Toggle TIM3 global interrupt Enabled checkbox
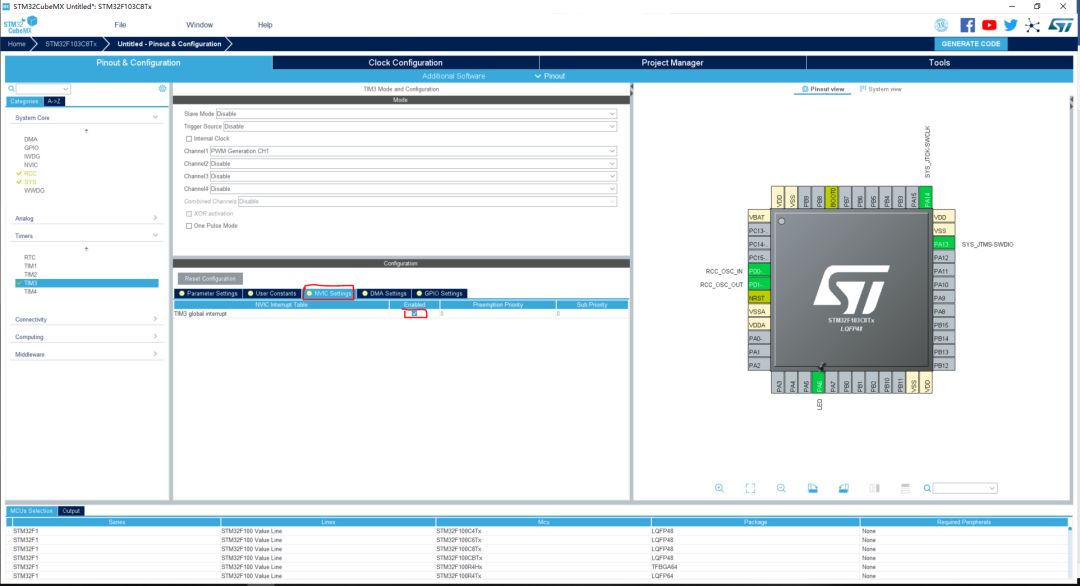The width and height of the screenshot is (1080, 586). (415, 314)
